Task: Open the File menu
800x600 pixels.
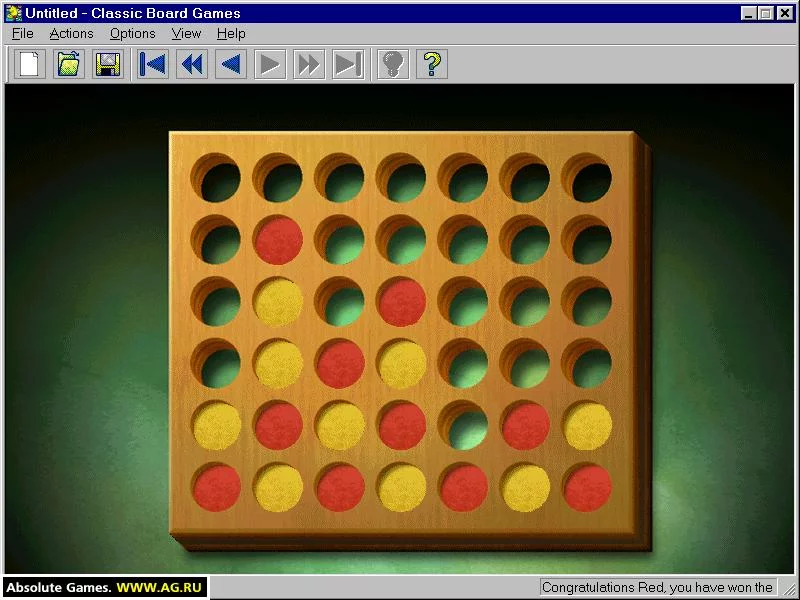Action: pos(23,34)
